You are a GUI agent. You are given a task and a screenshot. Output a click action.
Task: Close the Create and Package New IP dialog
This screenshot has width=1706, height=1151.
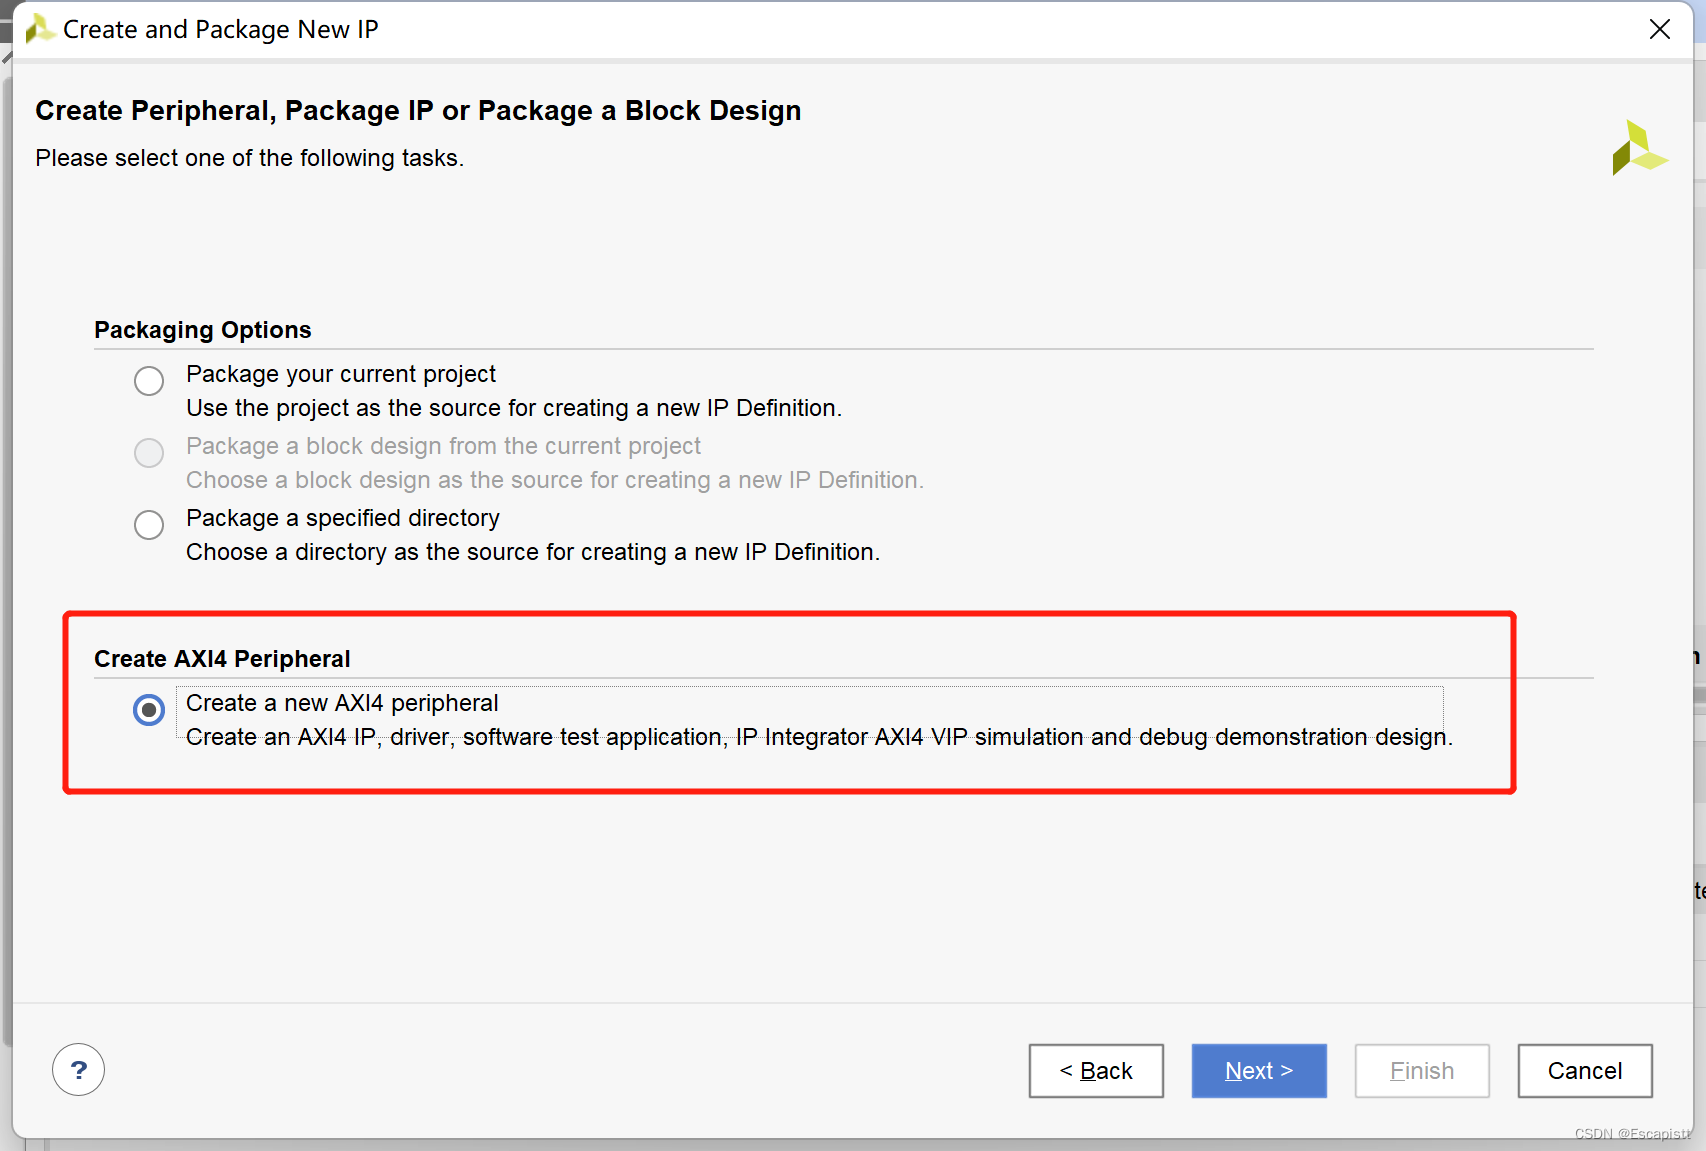click(x=1659, y=29)
